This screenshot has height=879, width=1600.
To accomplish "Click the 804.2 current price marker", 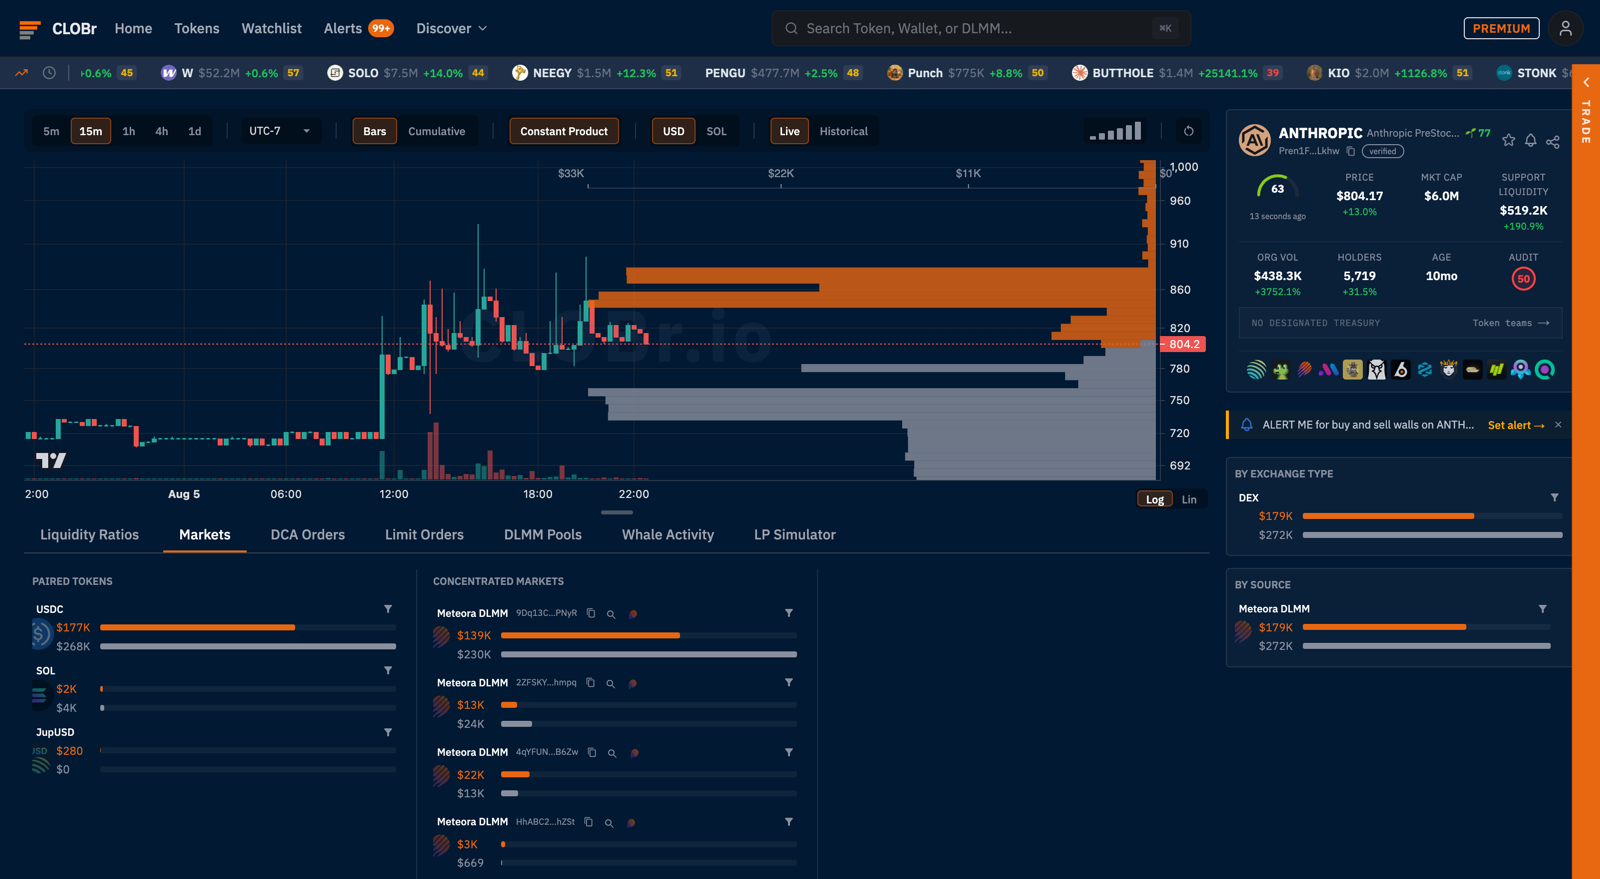I will click(x=1183, y=344).
